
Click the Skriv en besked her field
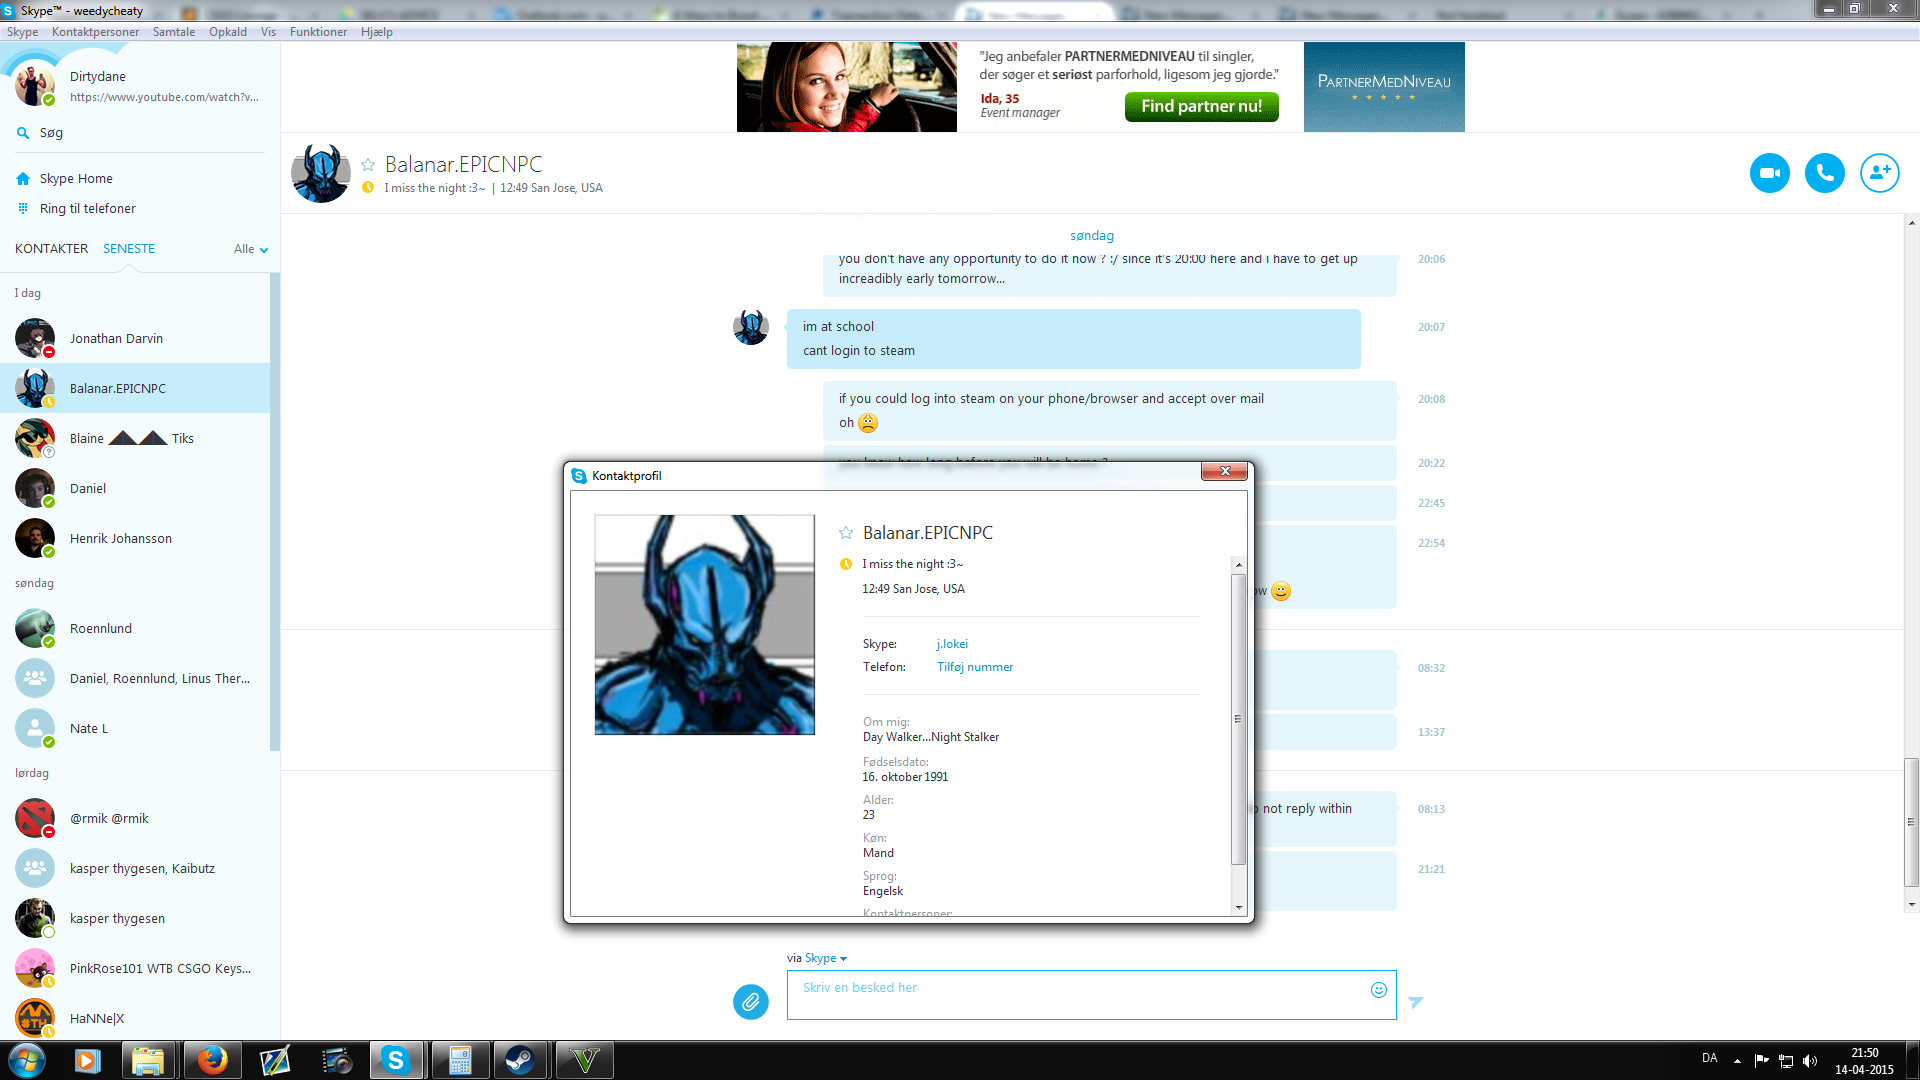pyautogui.click(x=1080, y=995)
